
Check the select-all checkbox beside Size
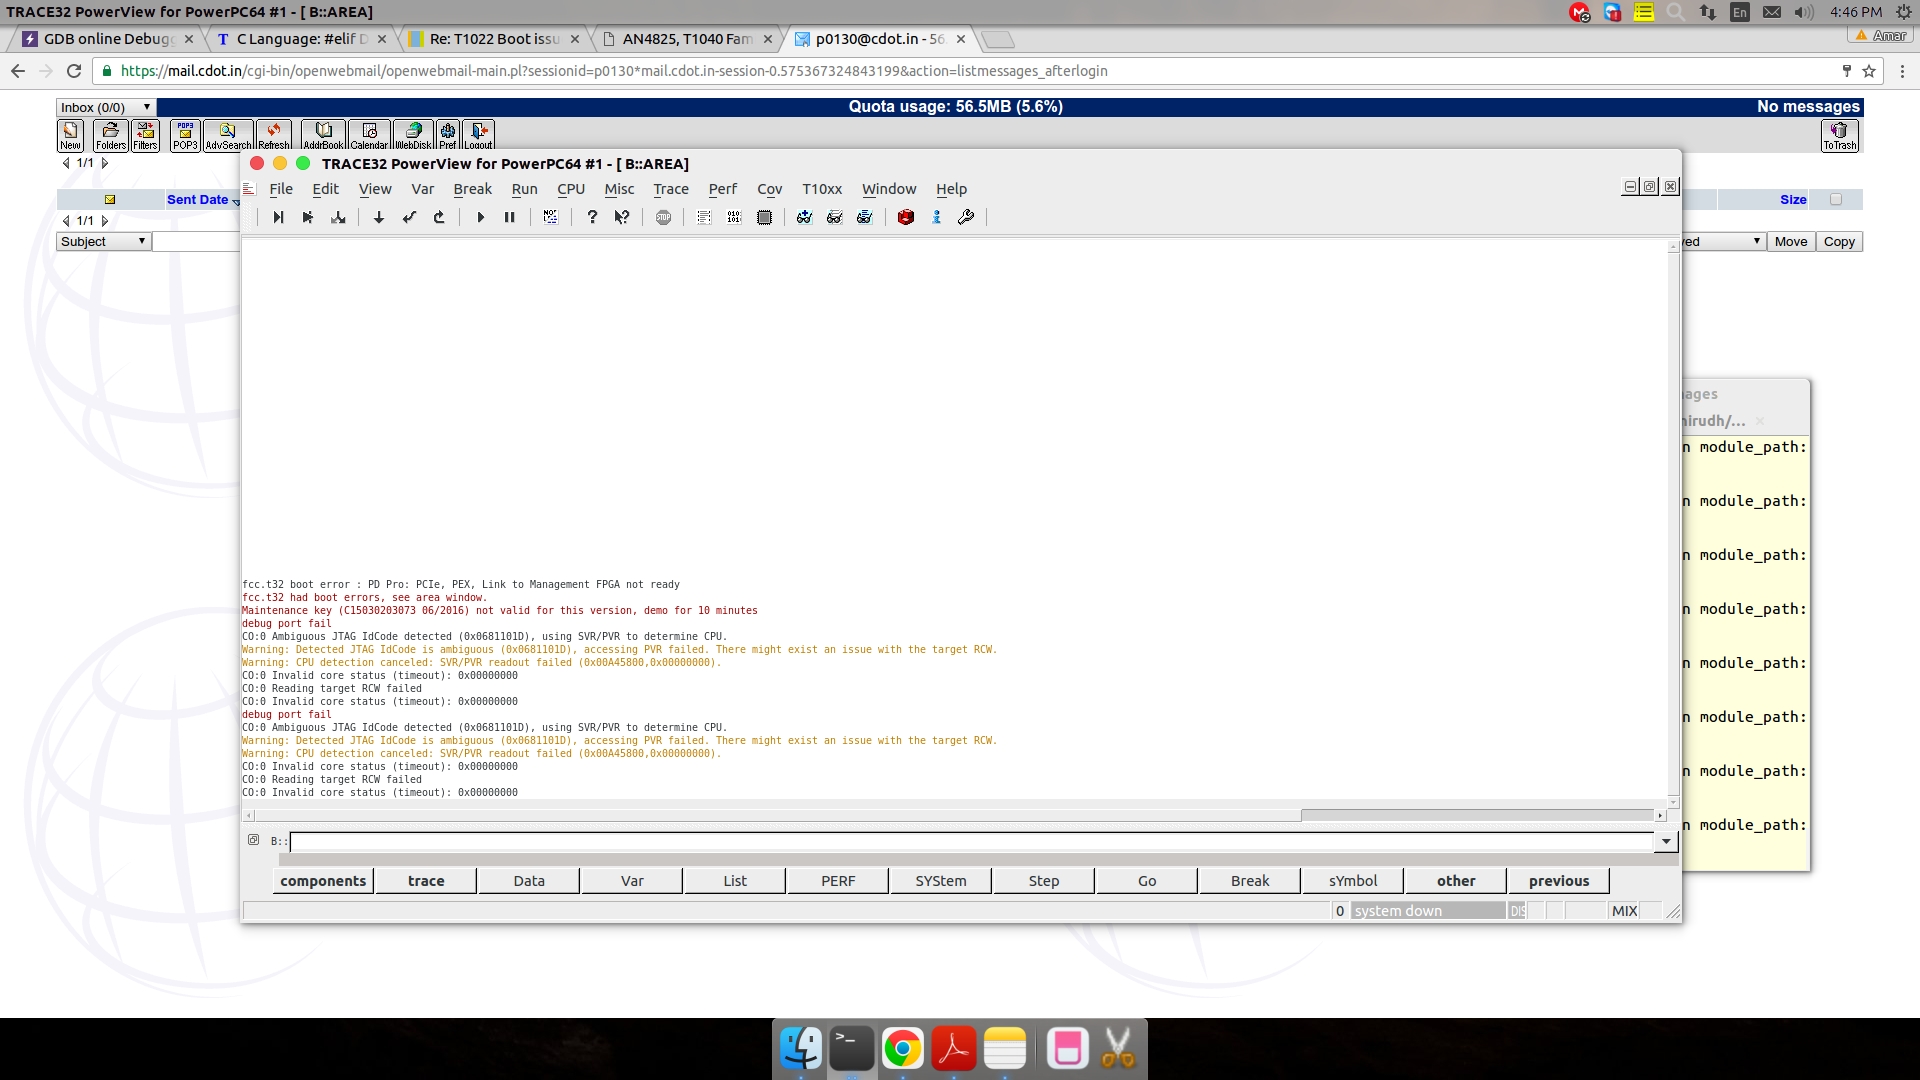[1836, 199]
